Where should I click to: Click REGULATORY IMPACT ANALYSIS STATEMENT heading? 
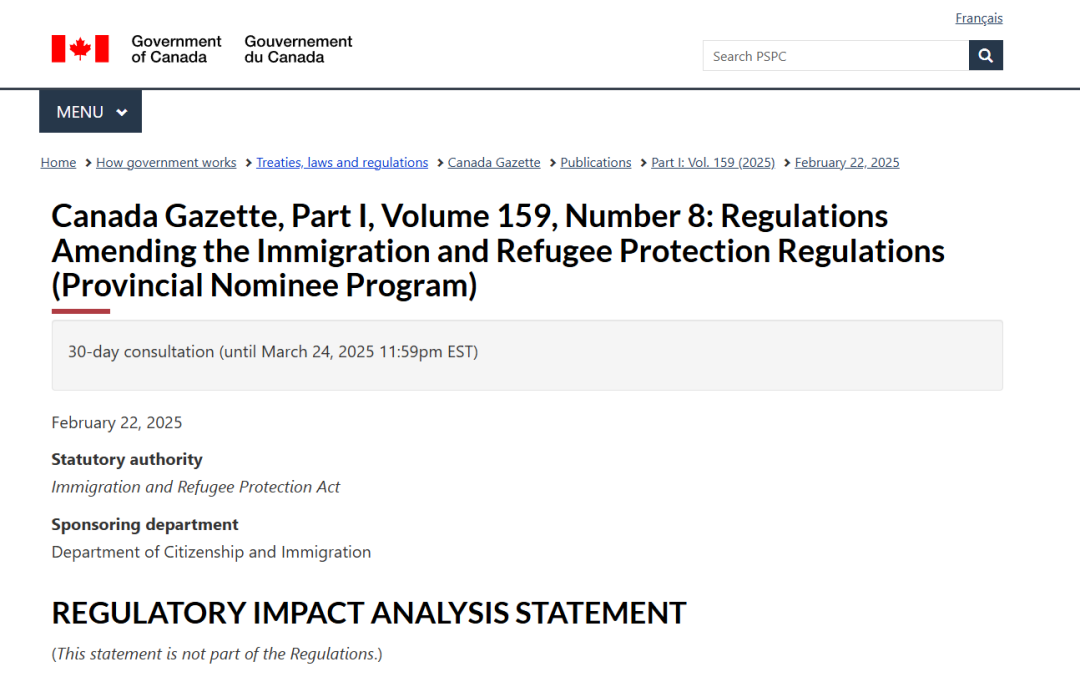point(368,613)
